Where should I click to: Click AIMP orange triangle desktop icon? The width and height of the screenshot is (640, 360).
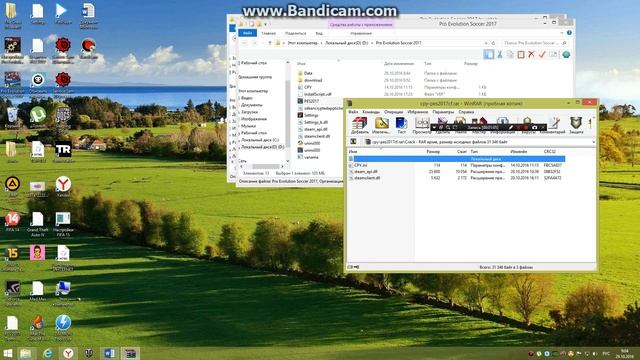[x=12, y=185]
